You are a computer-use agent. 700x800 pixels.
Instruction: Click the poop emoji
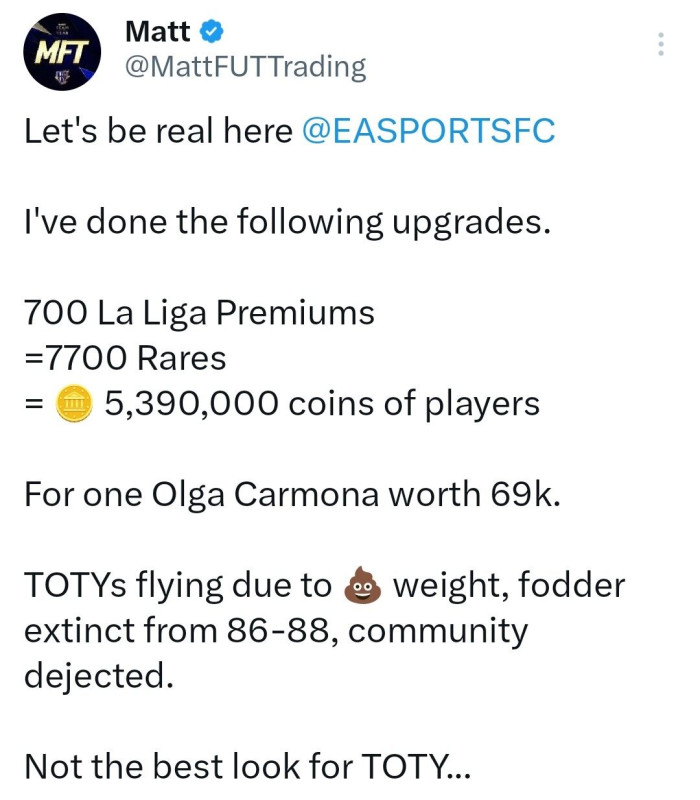pos(362,585)
